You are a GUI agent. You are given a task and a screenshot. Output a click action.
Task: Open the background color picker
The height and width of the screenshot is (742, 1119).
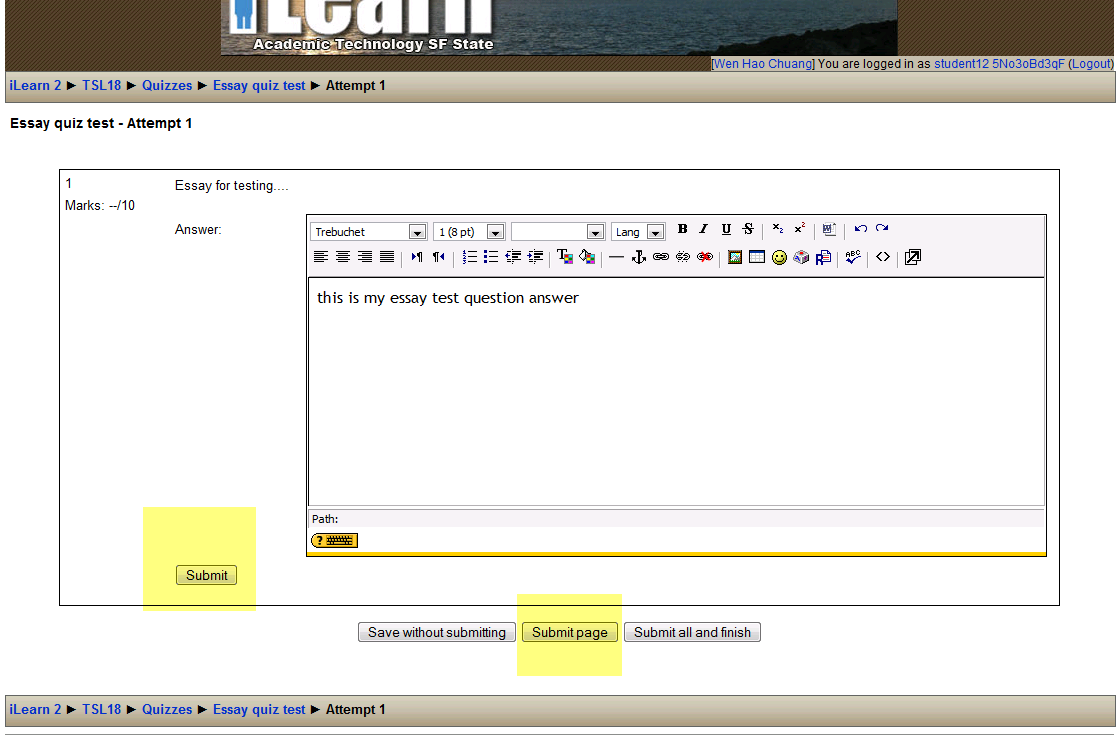pos(587,257)
